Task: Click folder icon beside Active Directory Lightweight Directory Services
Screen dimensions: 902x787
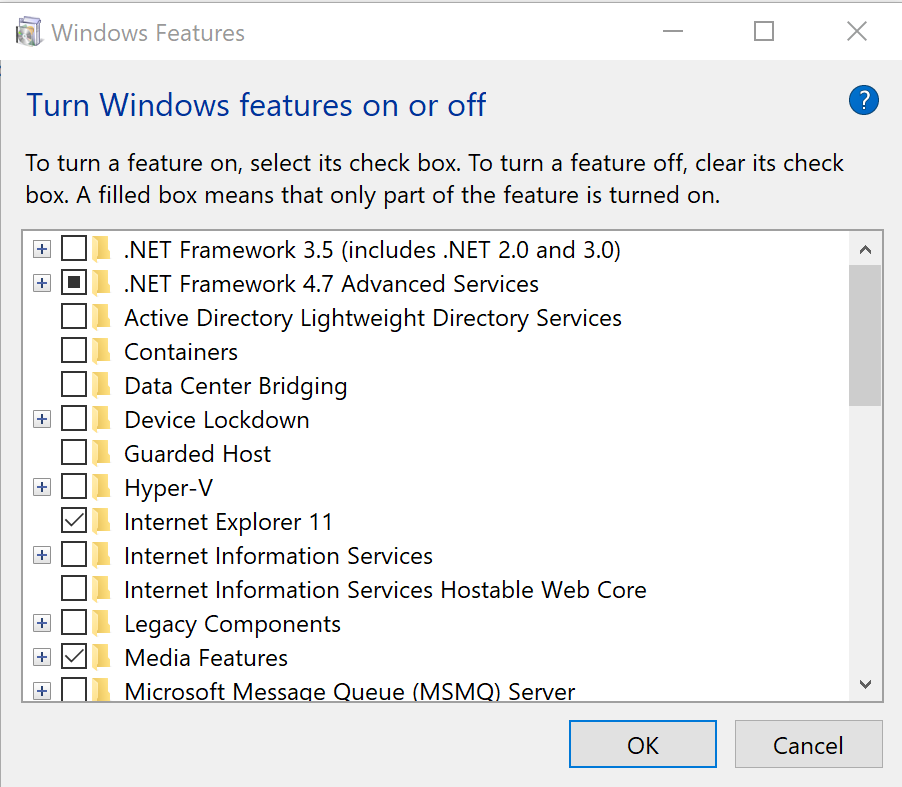Action: (x=102, y=317)
